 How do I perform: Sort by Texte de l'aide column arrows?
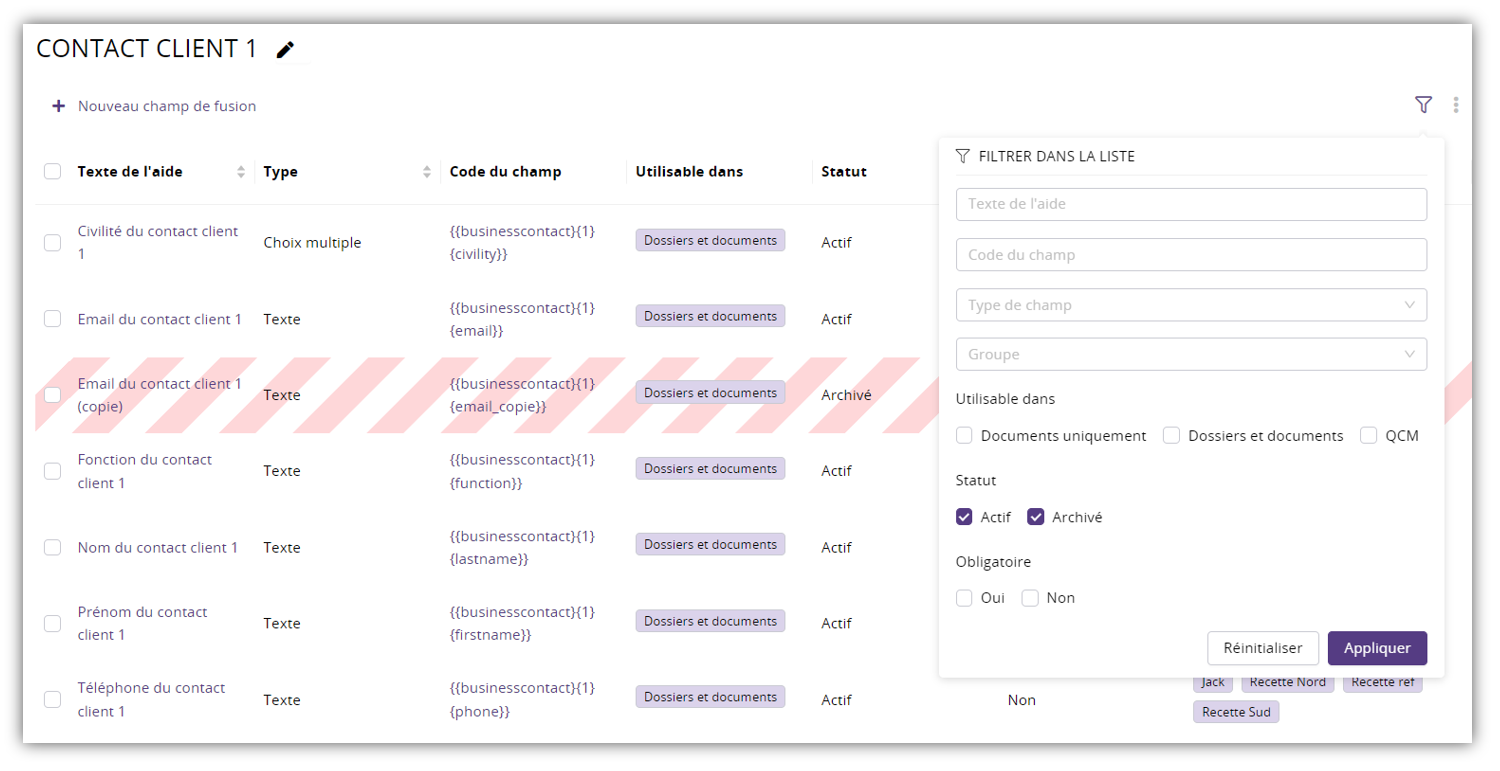click(x=241, y=172)
